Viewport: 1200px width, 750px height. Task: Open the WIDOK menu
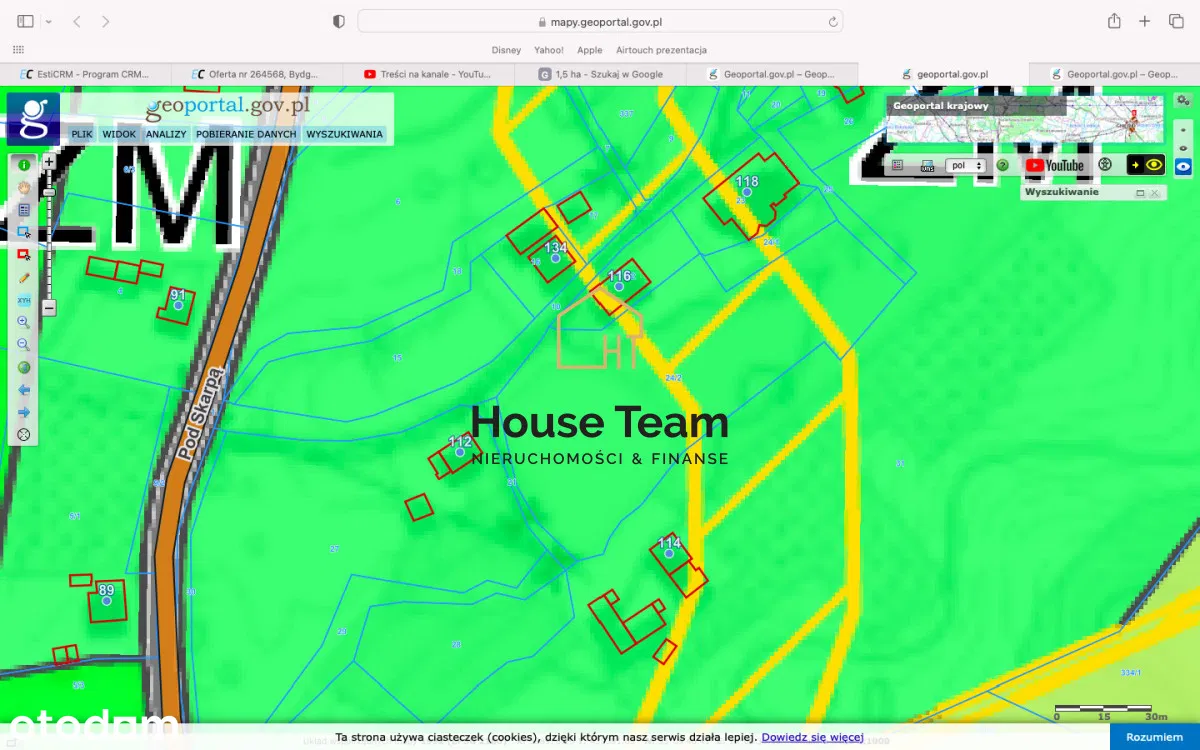coord(119,134)
